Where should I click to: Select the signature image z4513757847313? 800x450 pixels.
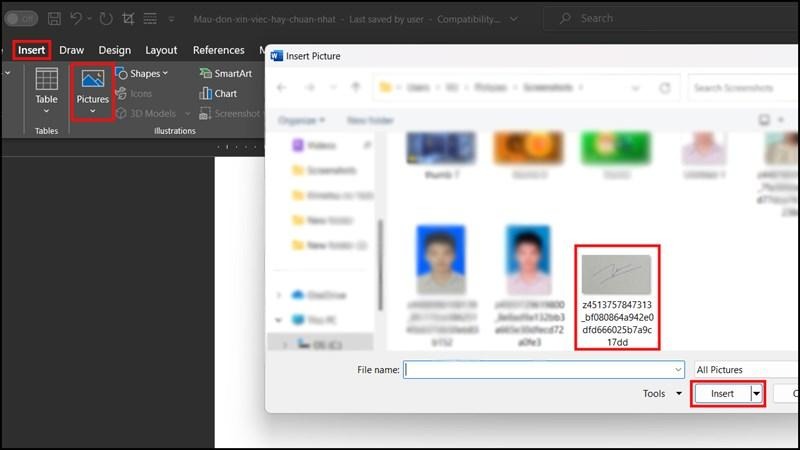pyautogui.click(x=616, y=296)
